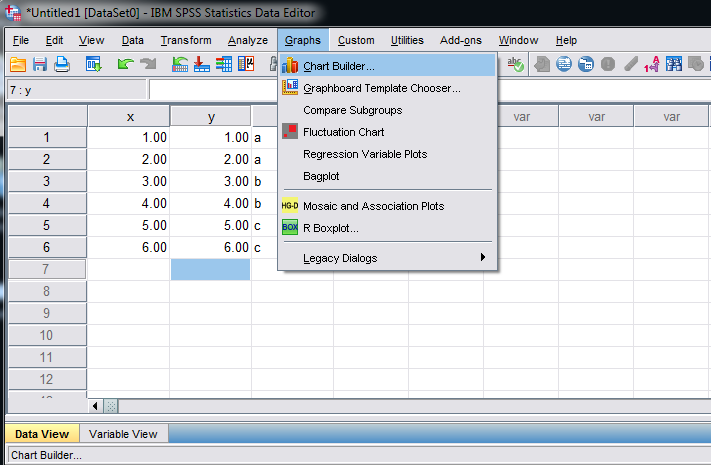This screenshot has width=711, height=465.
Task: Open the Transform menu
Action: pyautogui.click(x=186, y=40)
